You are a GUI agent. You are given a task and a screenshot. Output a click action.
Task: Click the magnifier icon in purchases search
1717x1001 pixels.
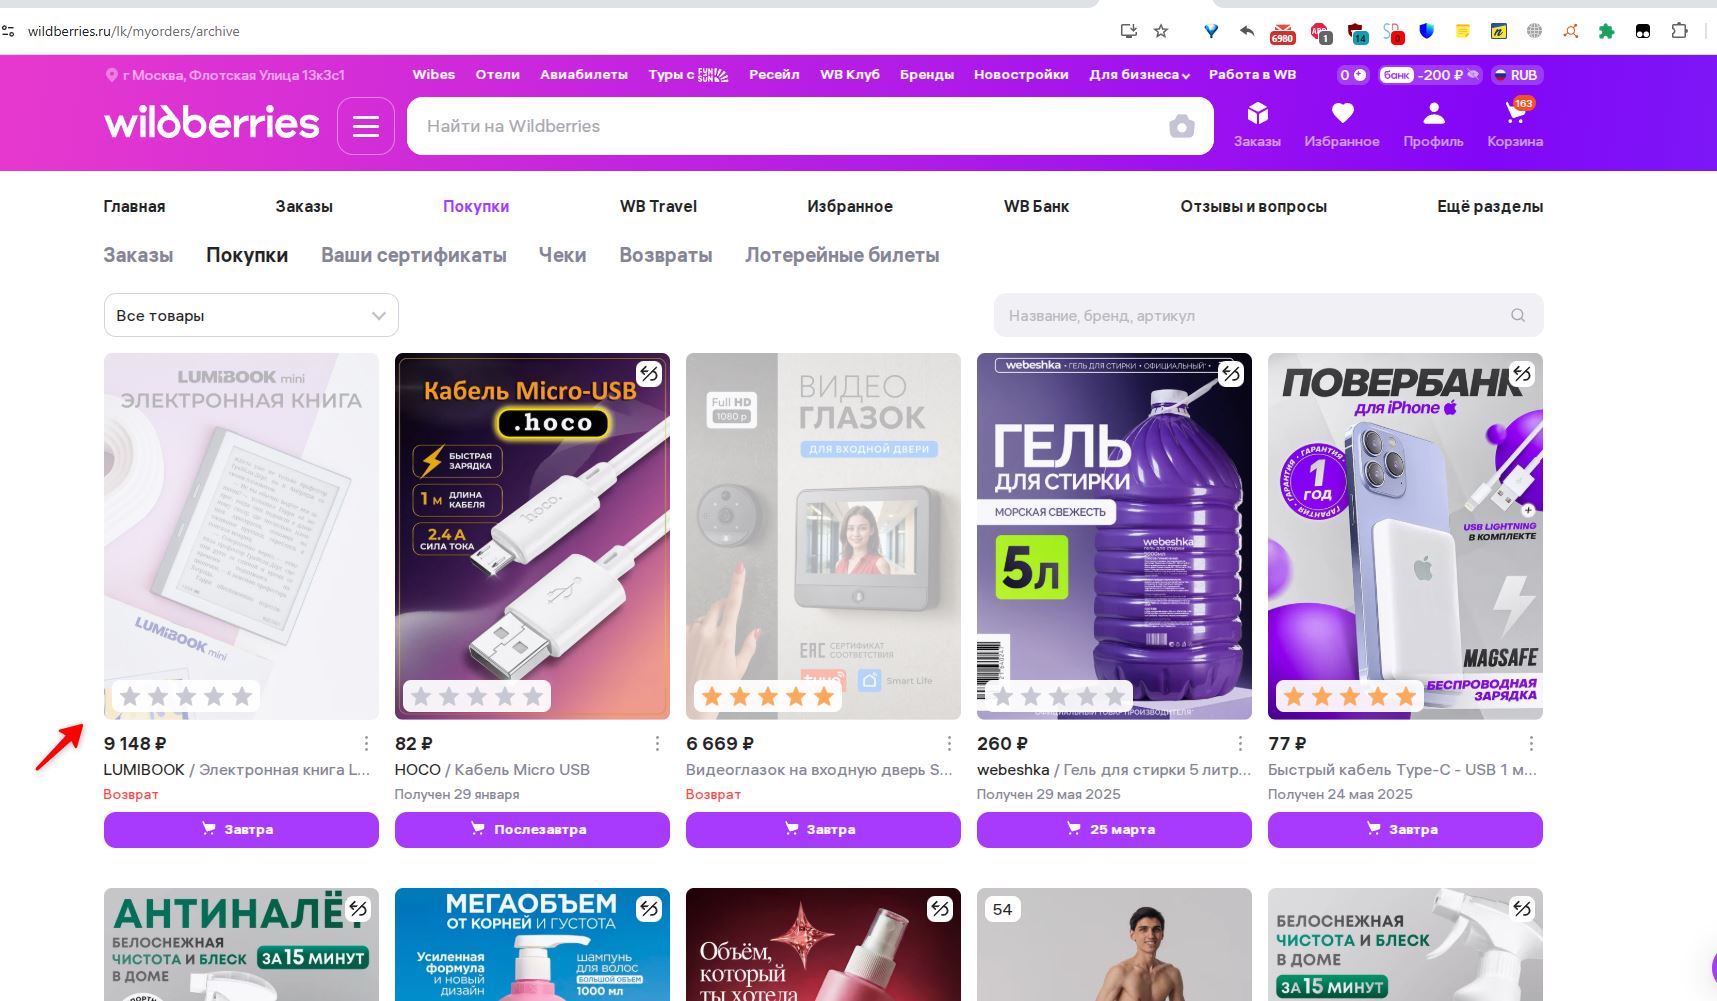coord(1518,315)
